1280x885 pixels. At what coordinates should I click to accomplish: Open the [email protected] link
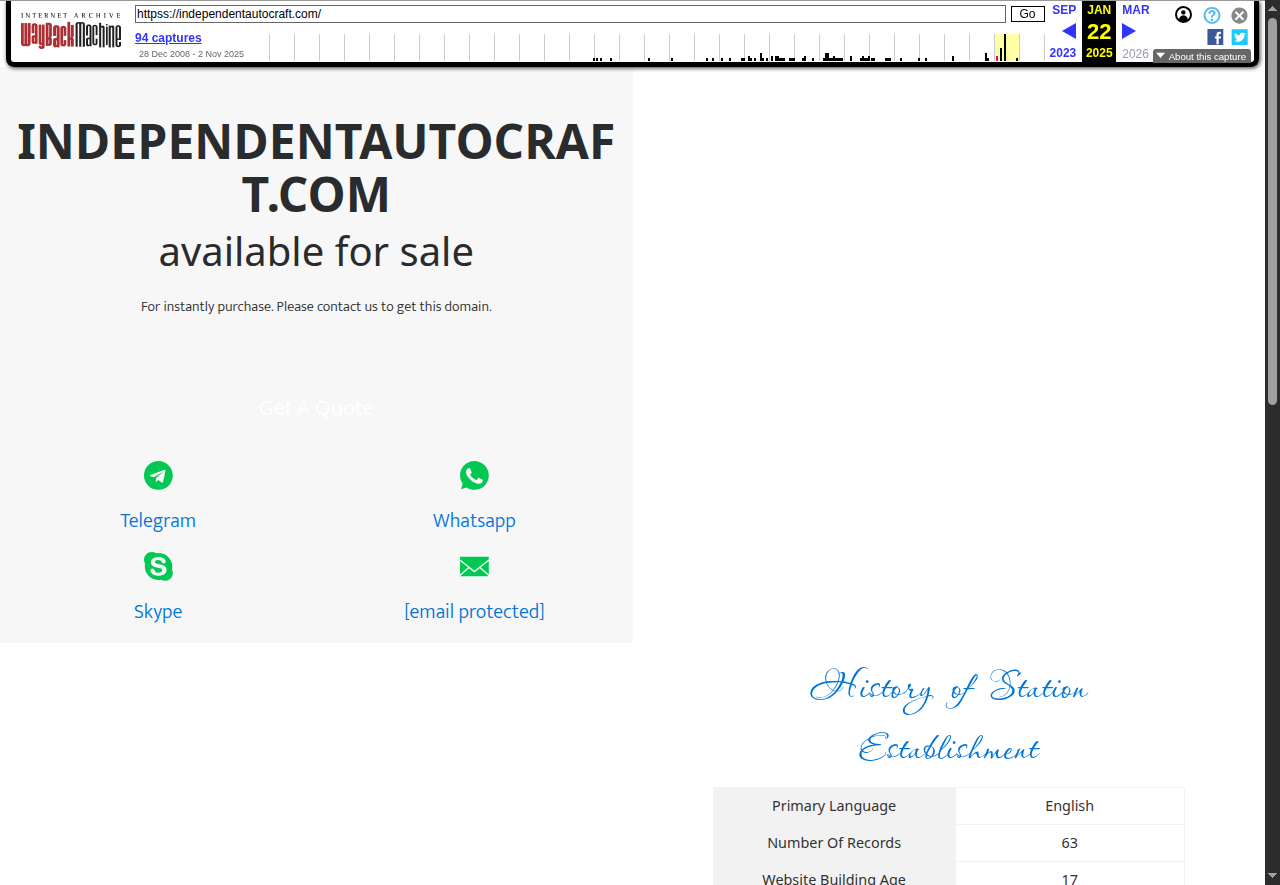click(x=474, y=612)
